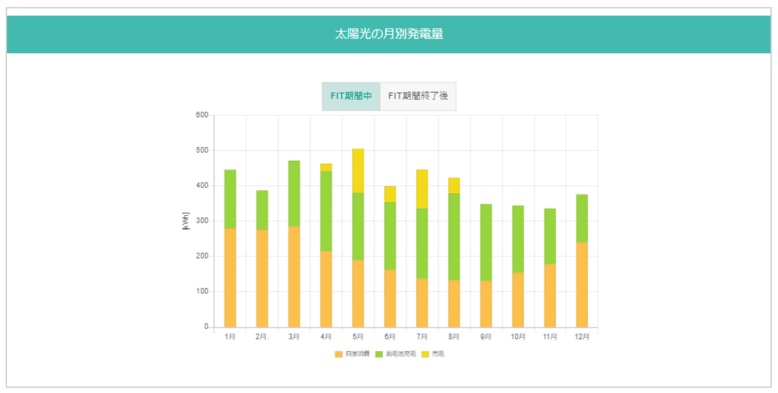
Task: Click the 500 y-axis value
Action: [x=202, y=150]
